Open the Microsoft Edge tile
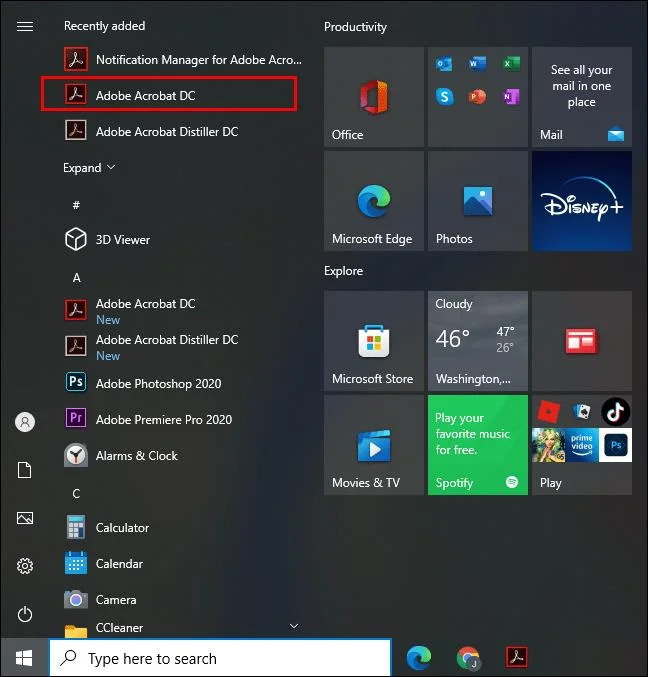Image resolution: width=648 pixels, height=677 pixels. pos(374,201)
